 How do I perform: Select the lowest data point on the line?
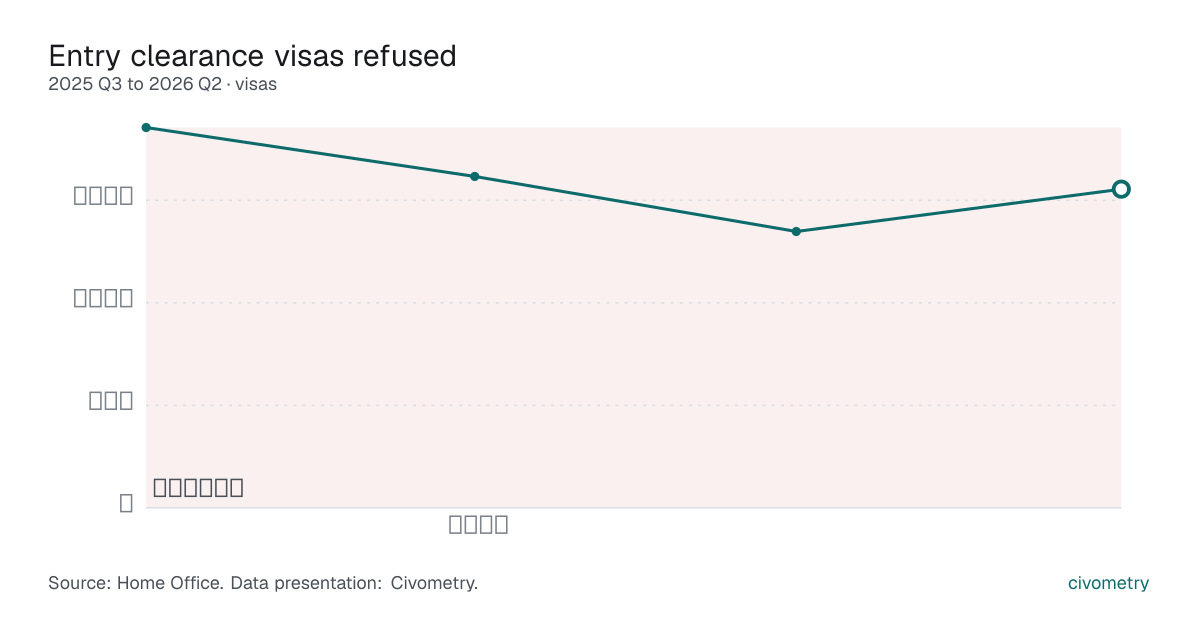pyautogui.click(x=796, y=231)
